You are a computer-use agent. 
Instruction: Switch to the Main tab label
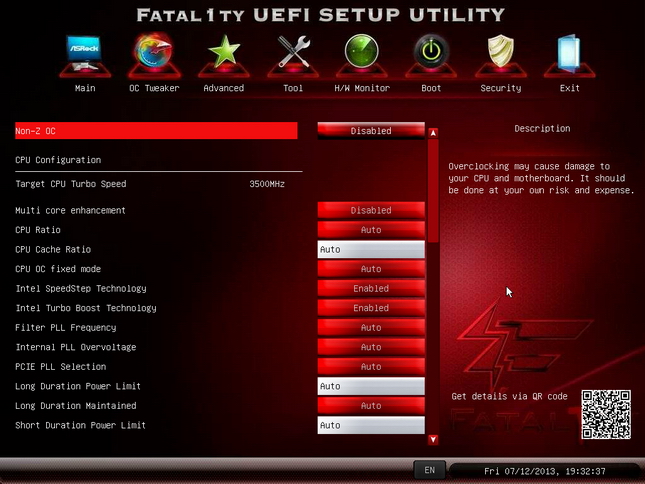(85, 88)
